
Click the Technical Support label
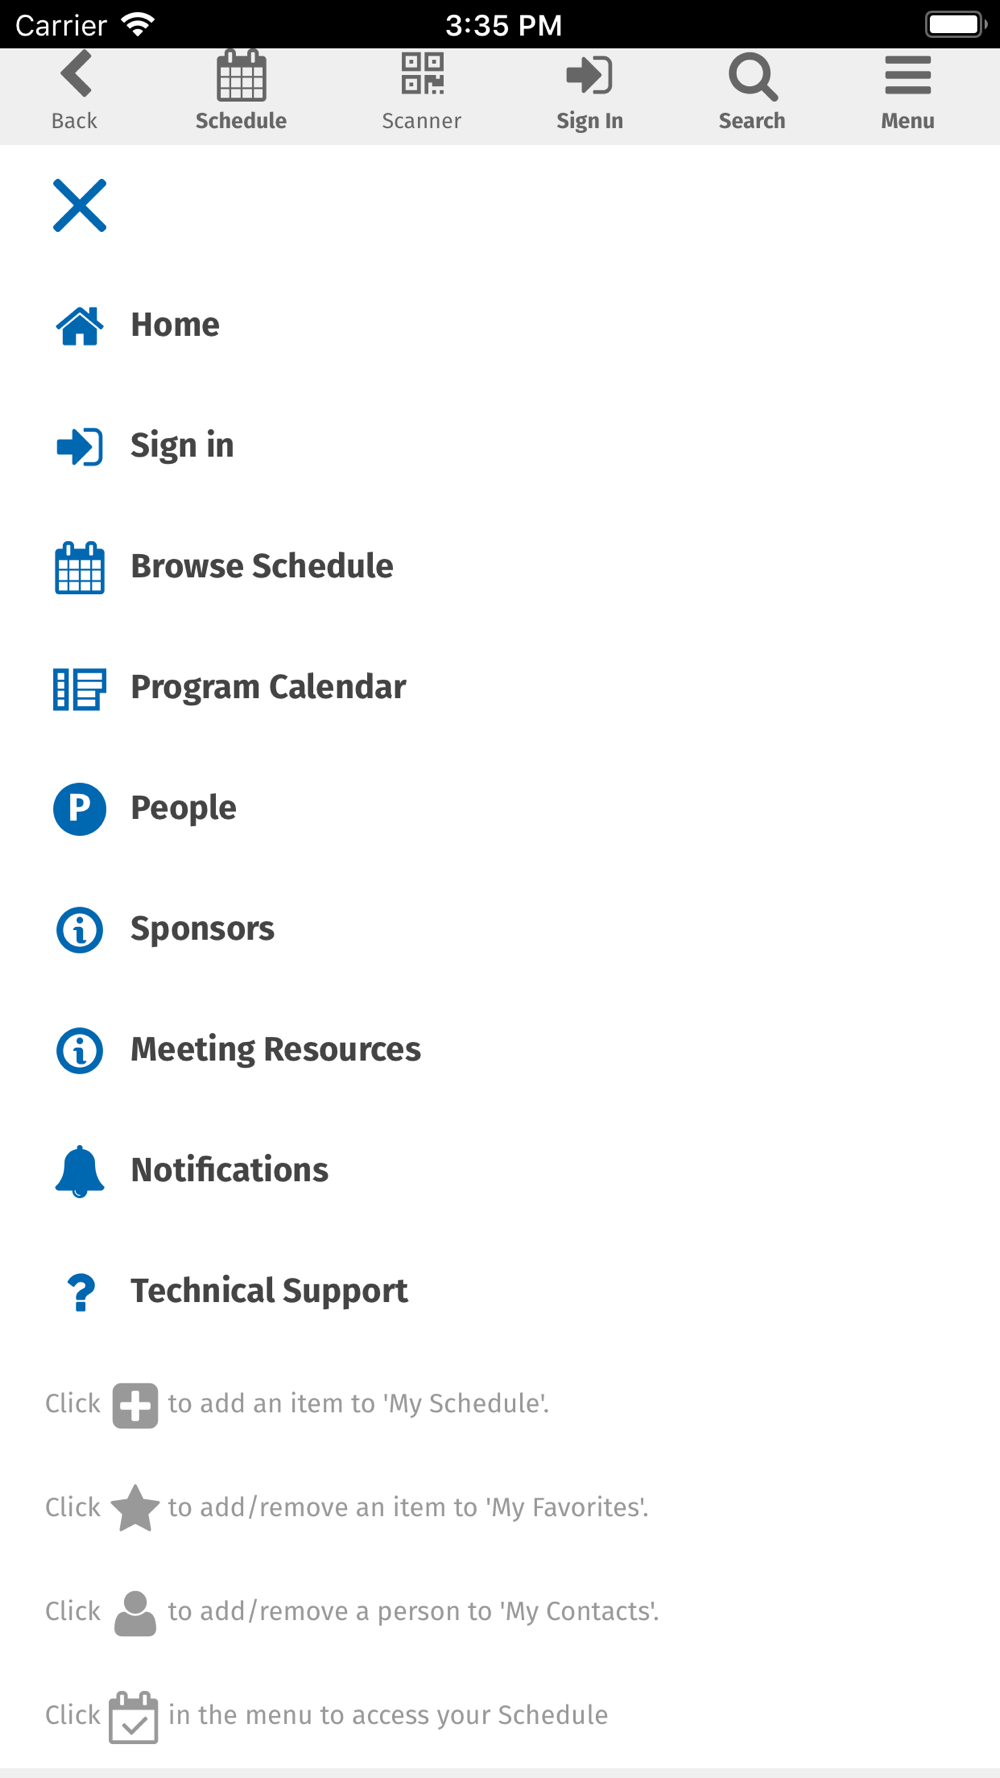(x=269, y=1291)
